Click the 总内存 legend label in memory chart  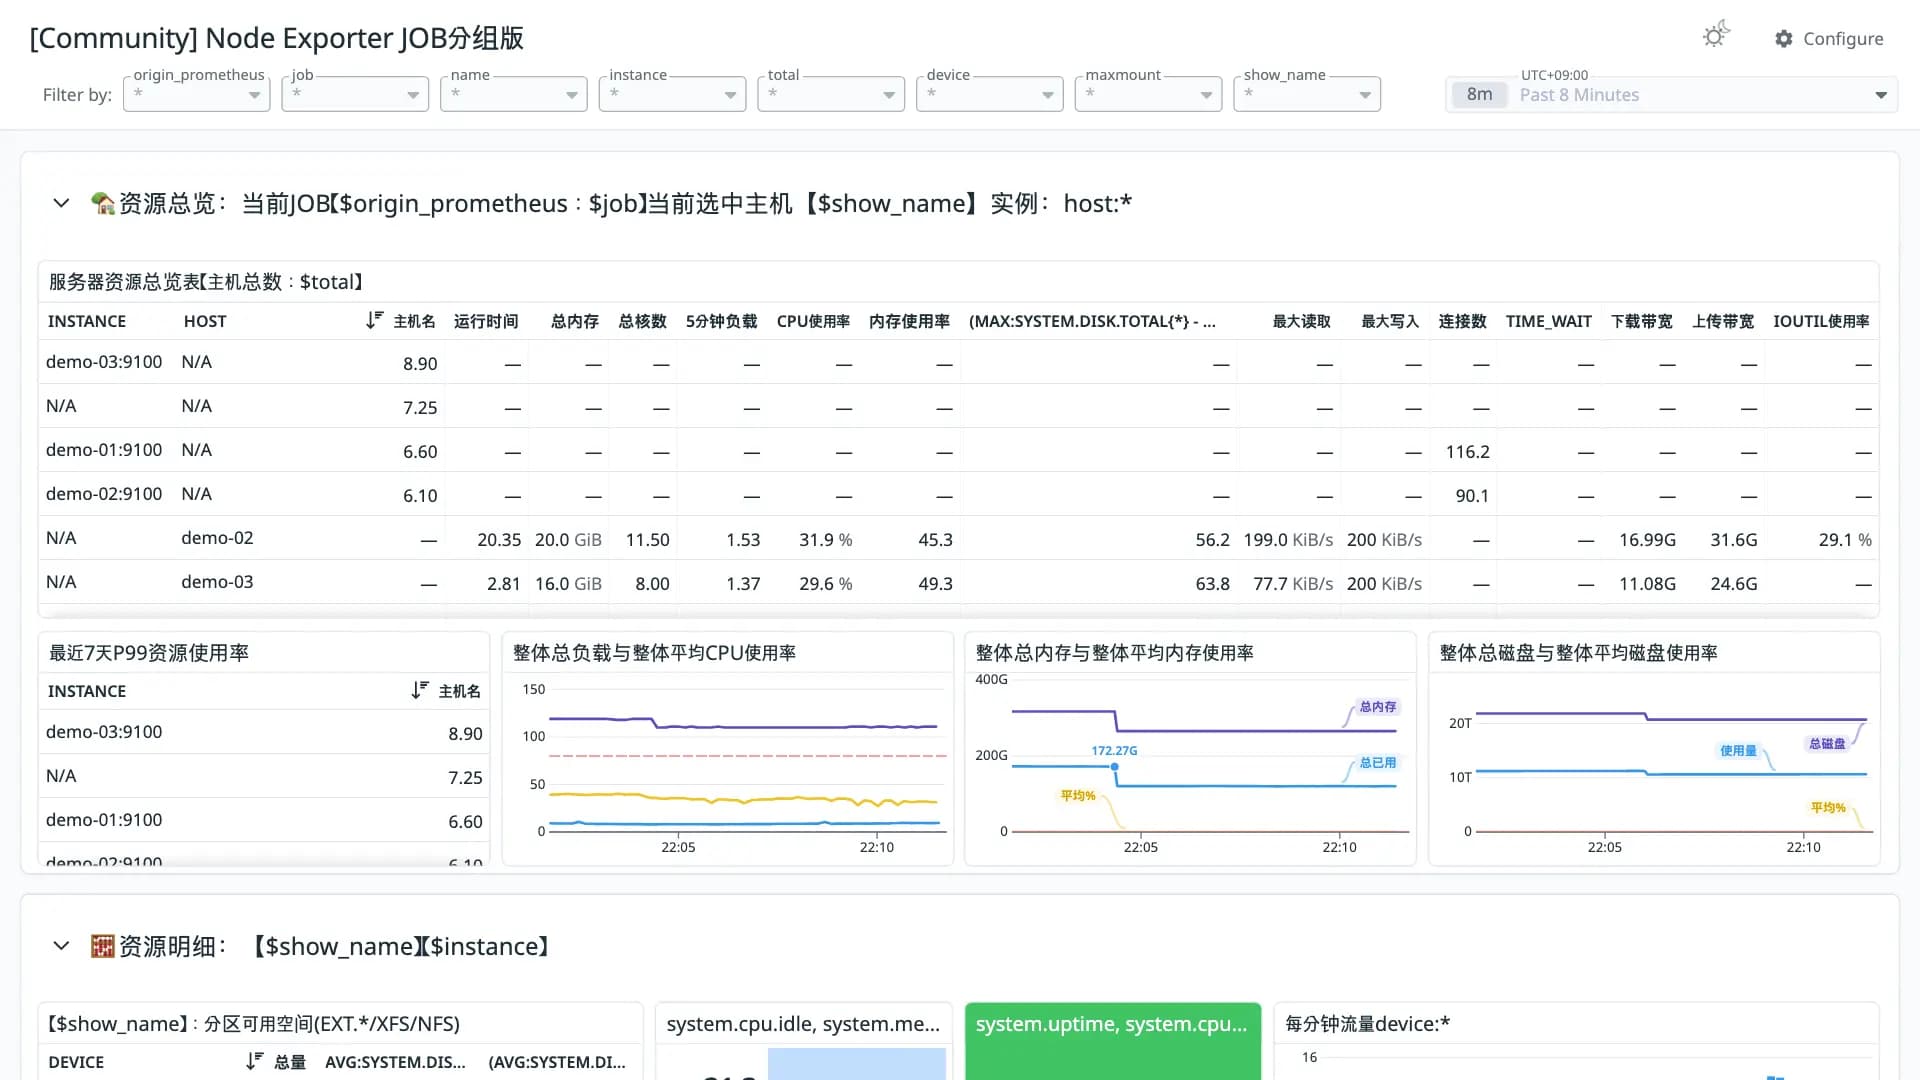[x=1377, y=707]
